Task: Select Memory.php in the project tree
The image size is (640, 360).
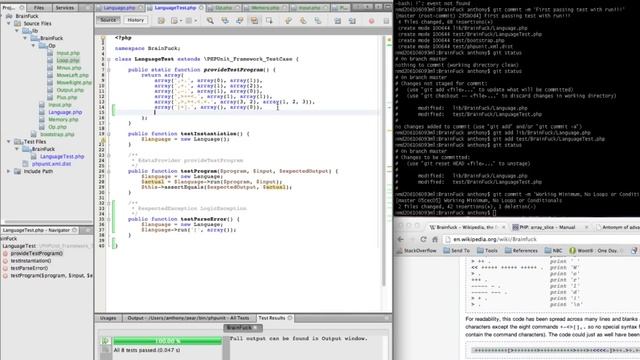Action: 63,120
